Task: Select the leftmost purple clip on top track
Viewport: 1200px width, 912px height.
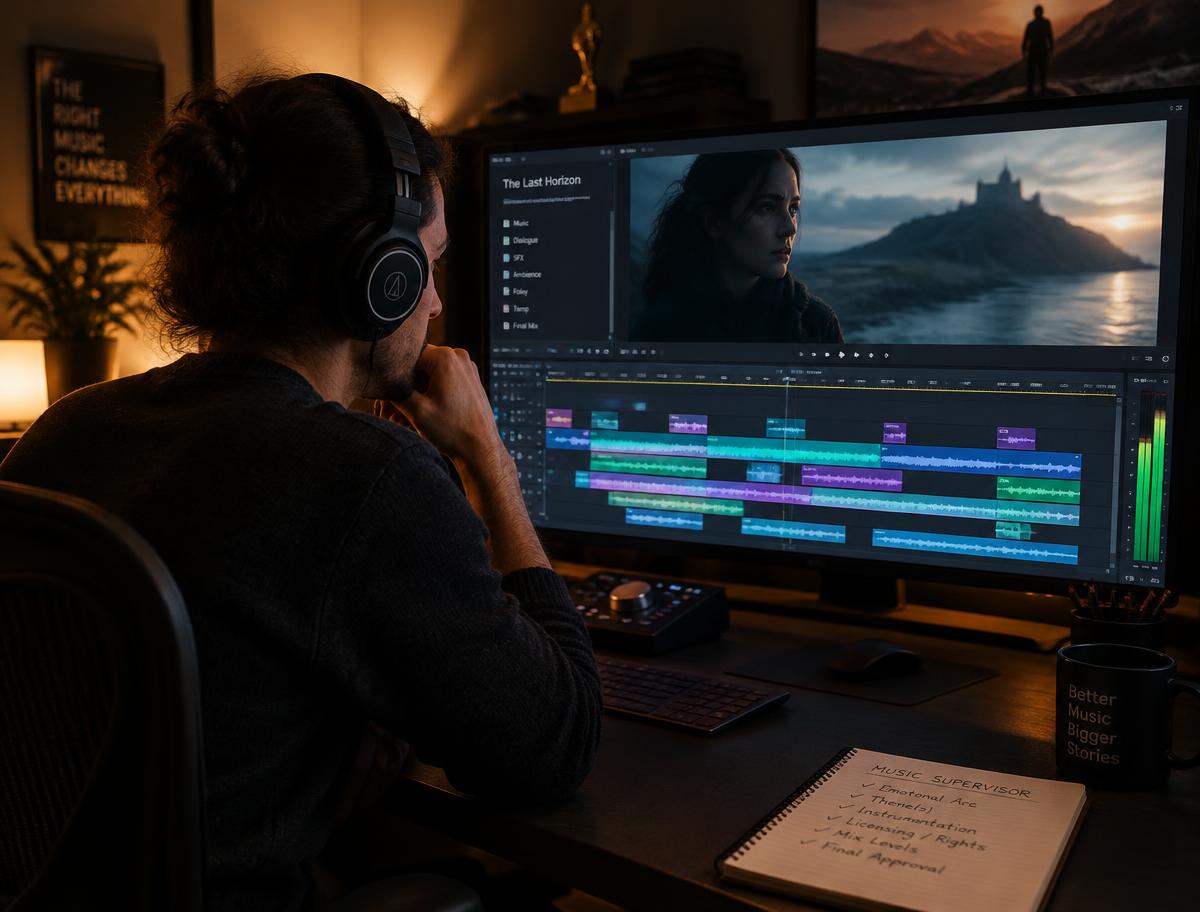Action: [559, 417]
